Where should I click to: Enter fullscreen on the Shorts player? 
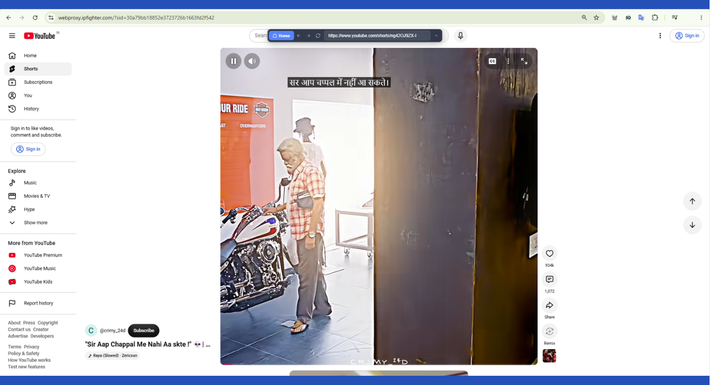524,61
